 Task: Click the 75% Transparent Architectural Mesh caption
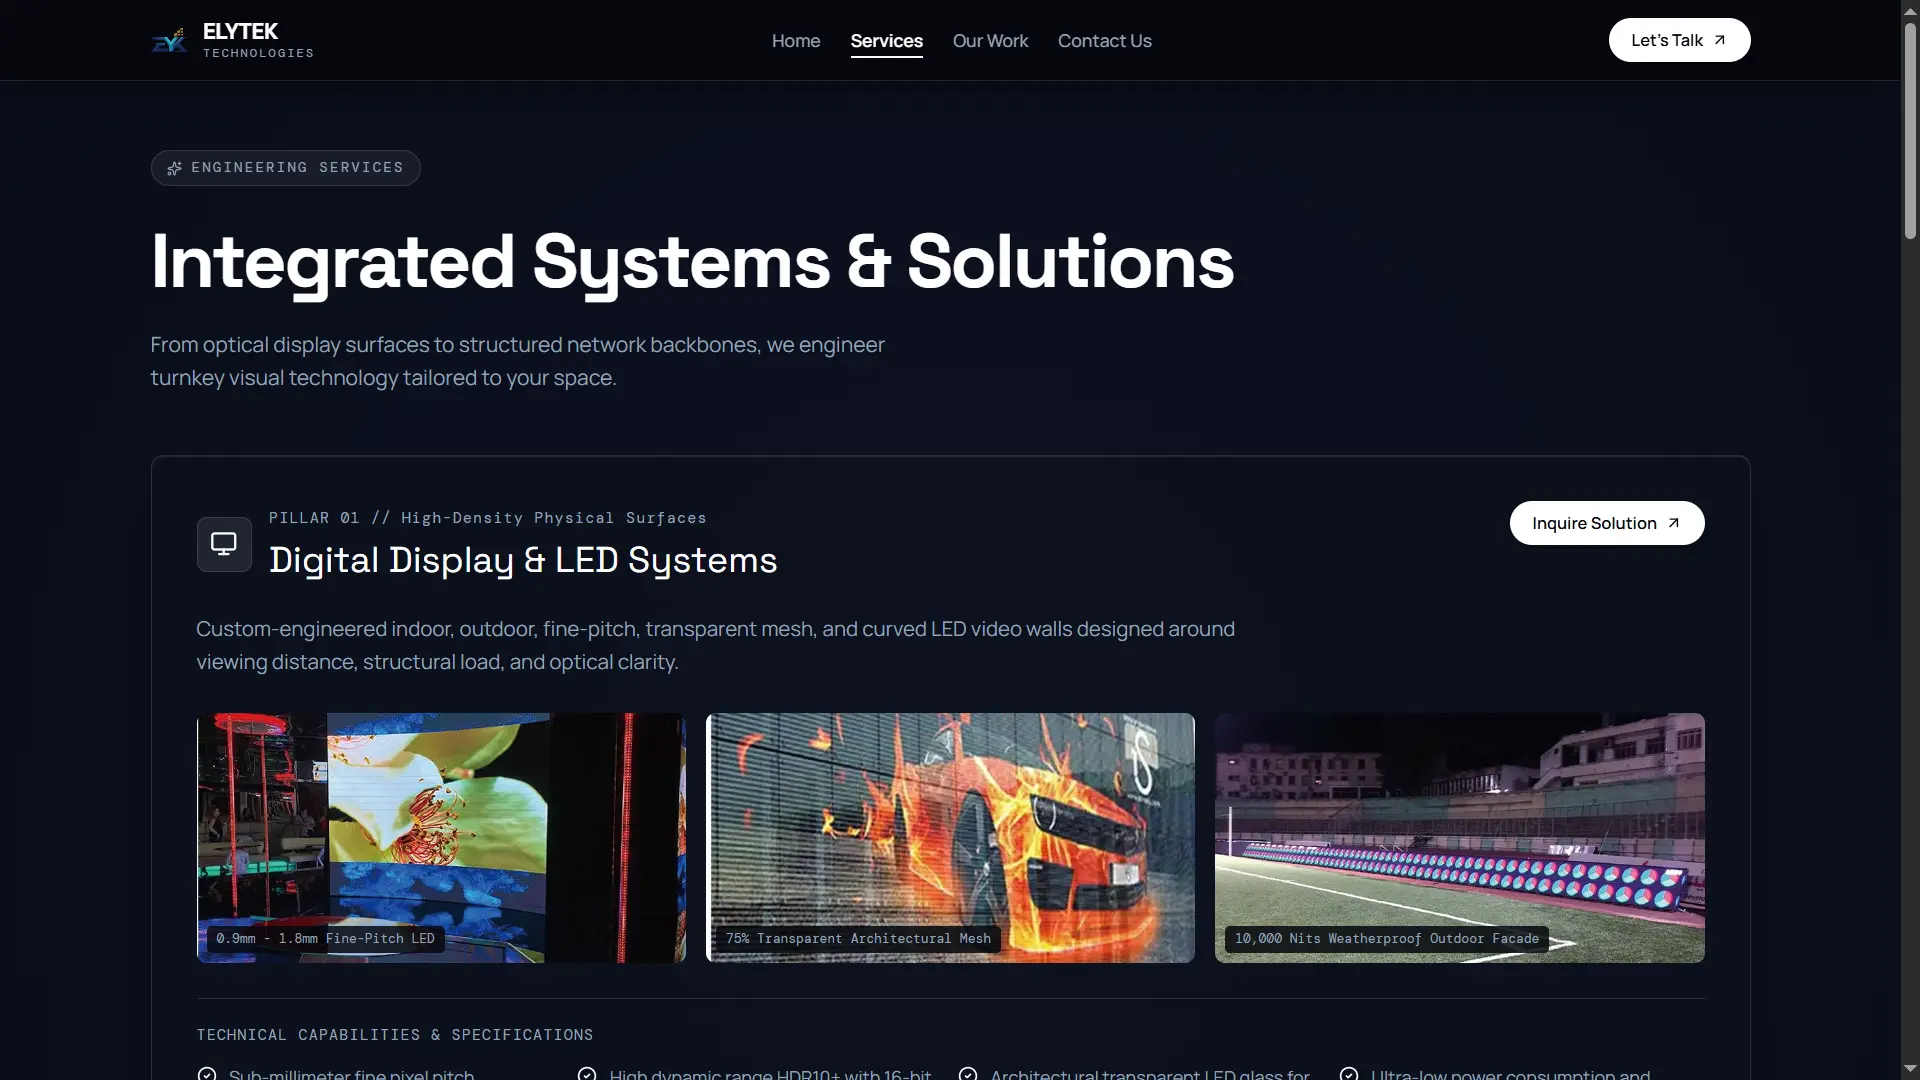[x=858, y=939]
